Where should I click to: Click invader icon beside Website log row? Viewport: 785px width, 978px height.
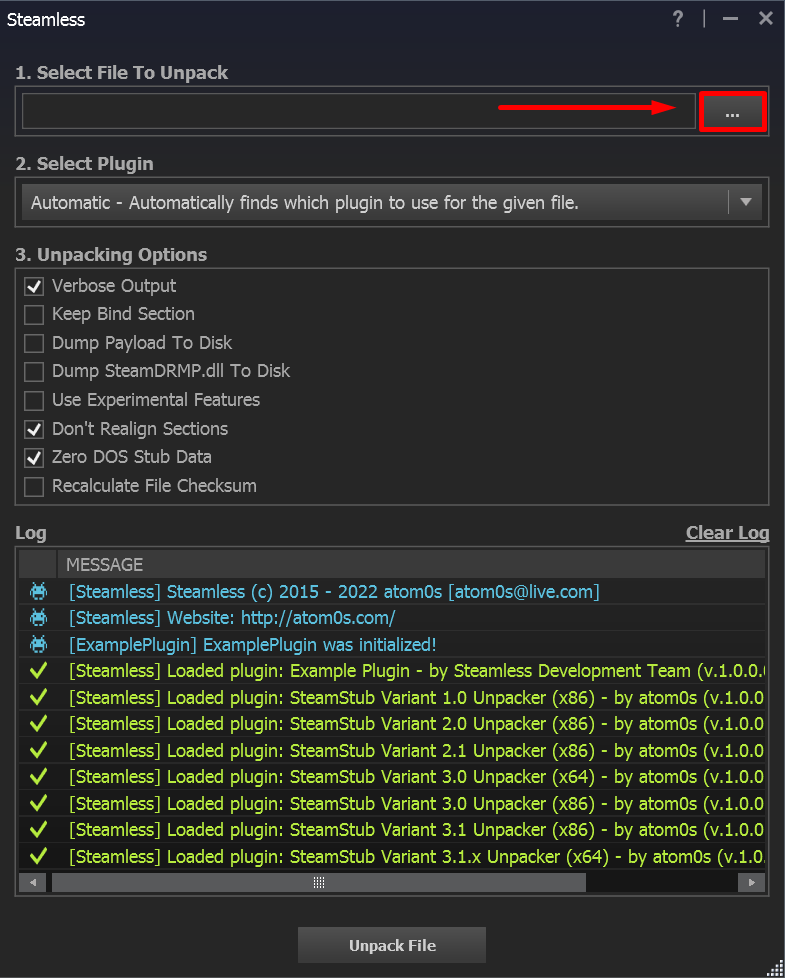(x=39, y=617)
